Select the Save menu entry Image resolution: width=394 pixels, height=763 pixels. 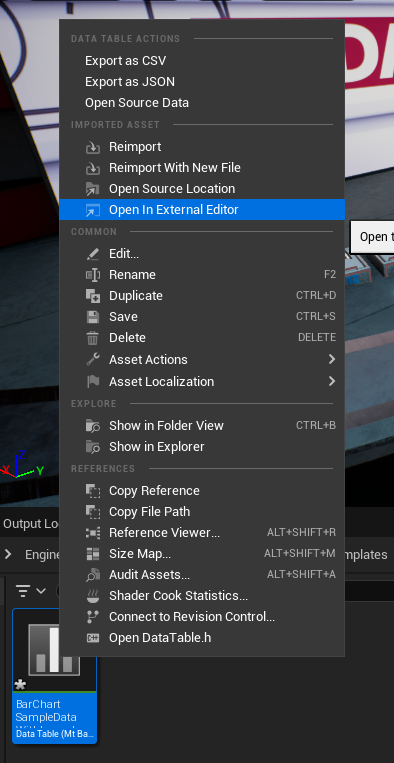(202, 317)
